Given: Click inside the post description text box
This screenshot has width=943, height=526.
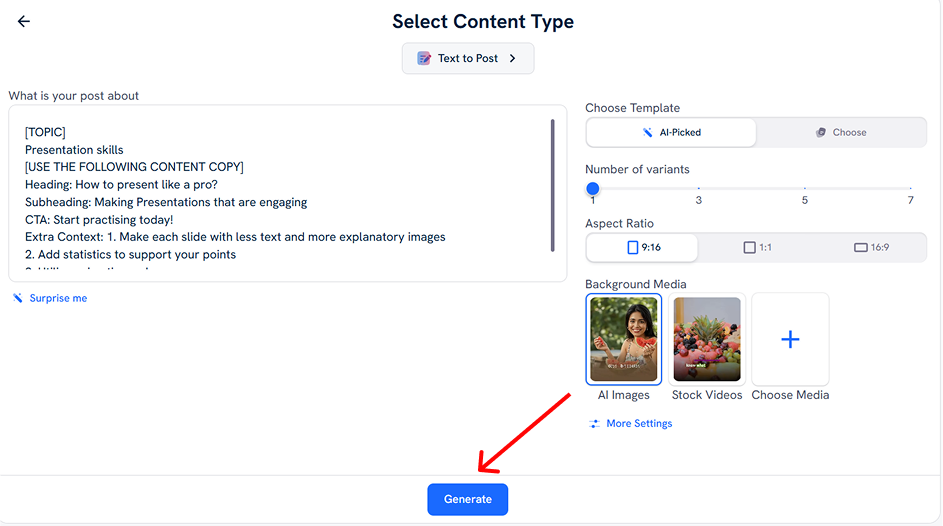Looking at the screenshot, I should point(287,194).
